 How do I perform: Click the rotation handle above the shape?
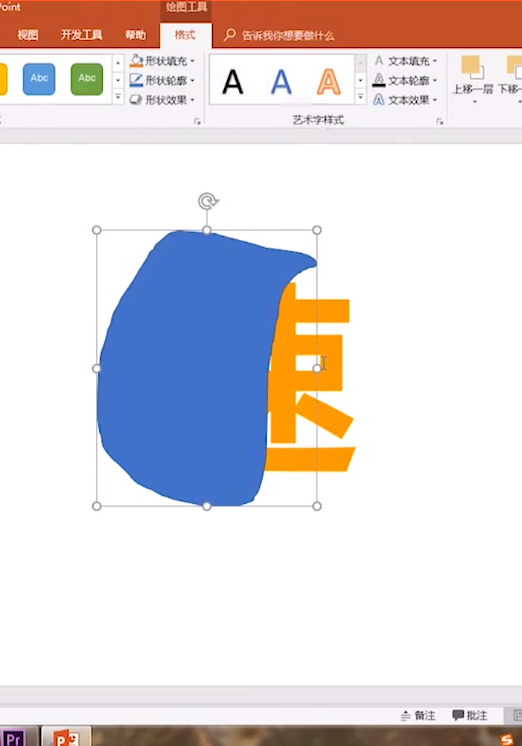pyautogui.click(x=207, y=201)
